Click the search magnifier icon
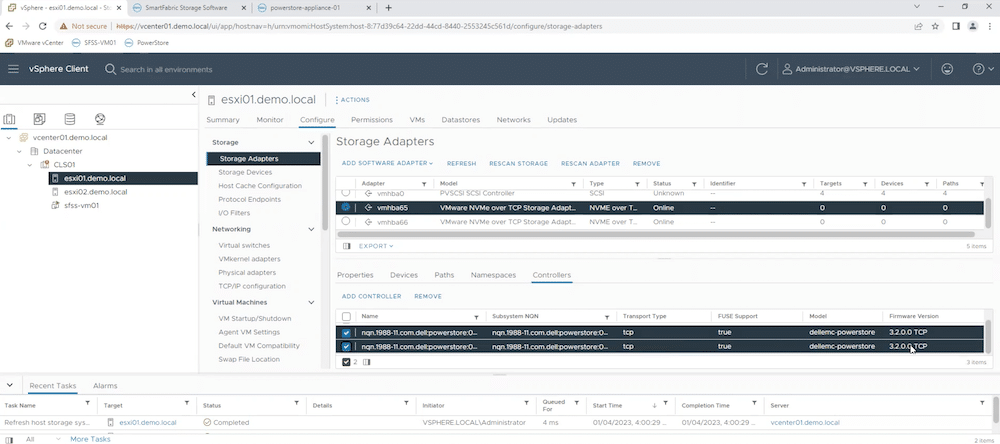 [110, 69]
